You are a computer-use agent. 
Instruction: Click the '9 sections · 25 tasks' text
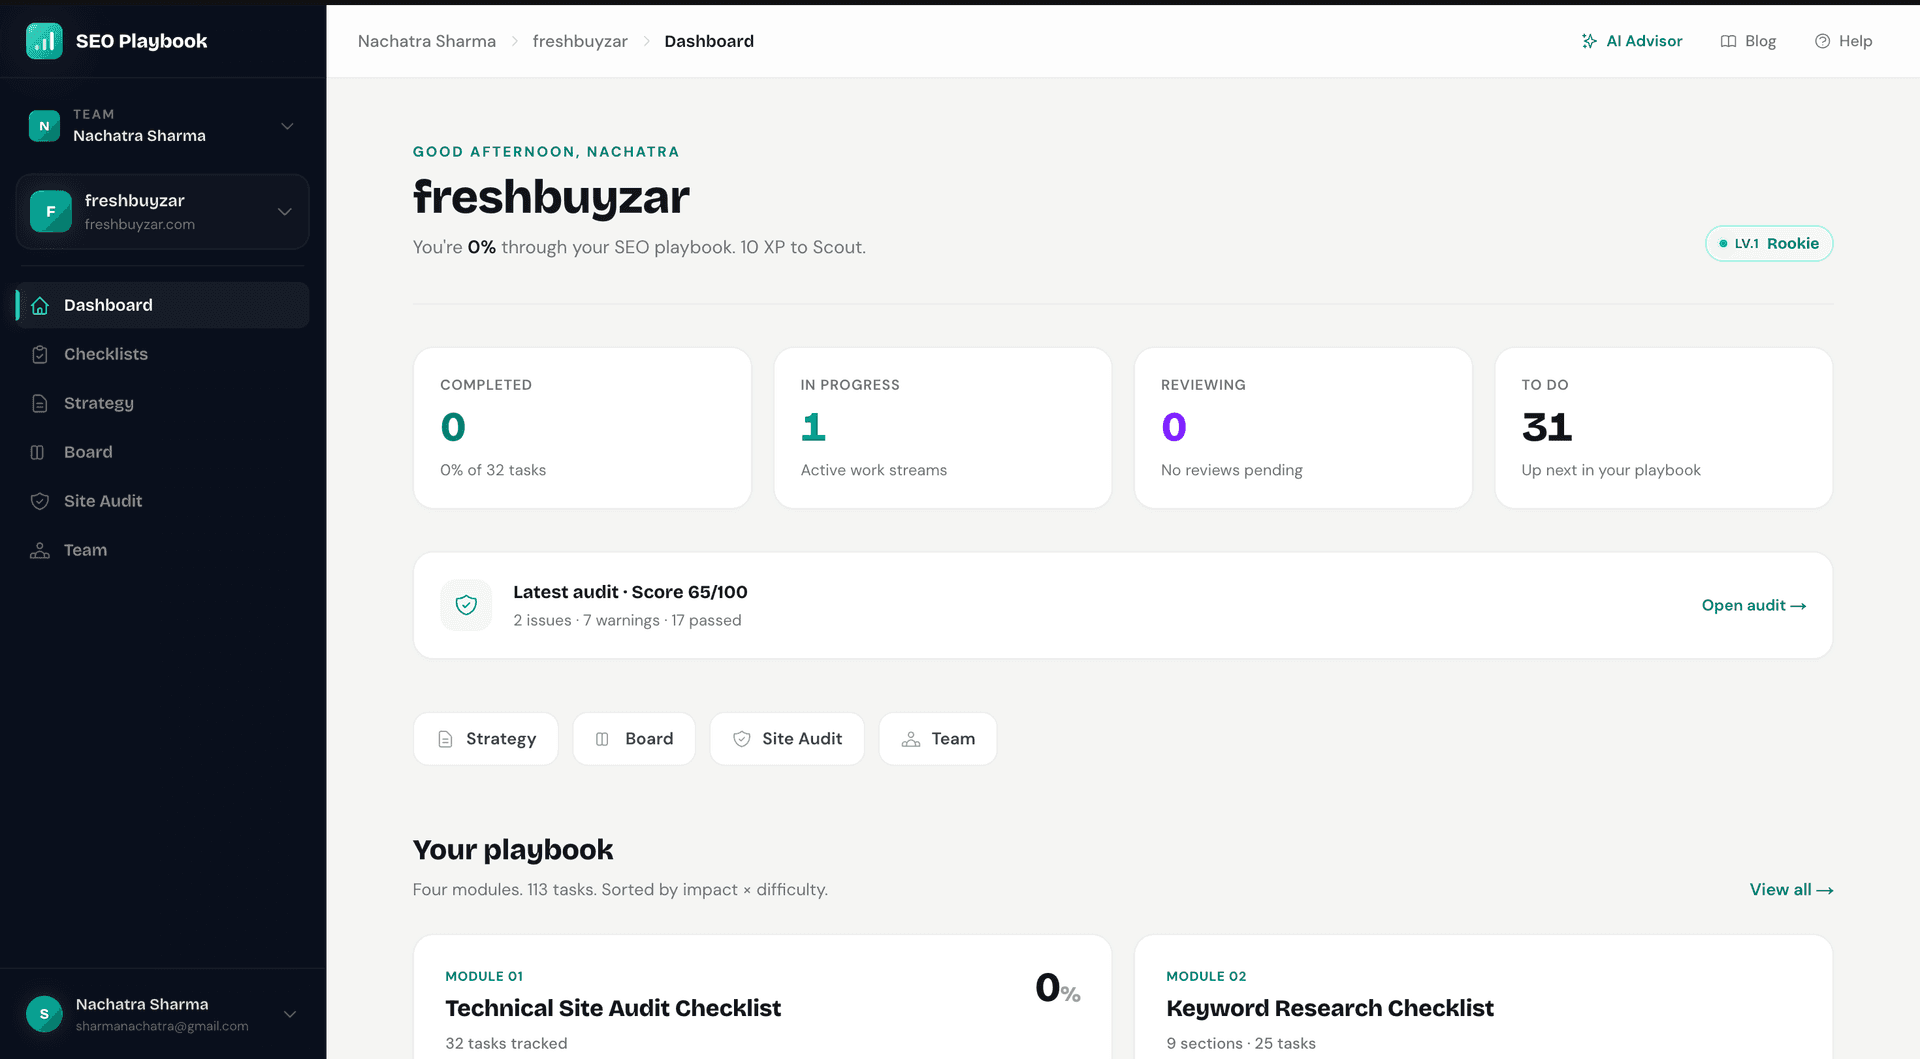point(1241,1044)
